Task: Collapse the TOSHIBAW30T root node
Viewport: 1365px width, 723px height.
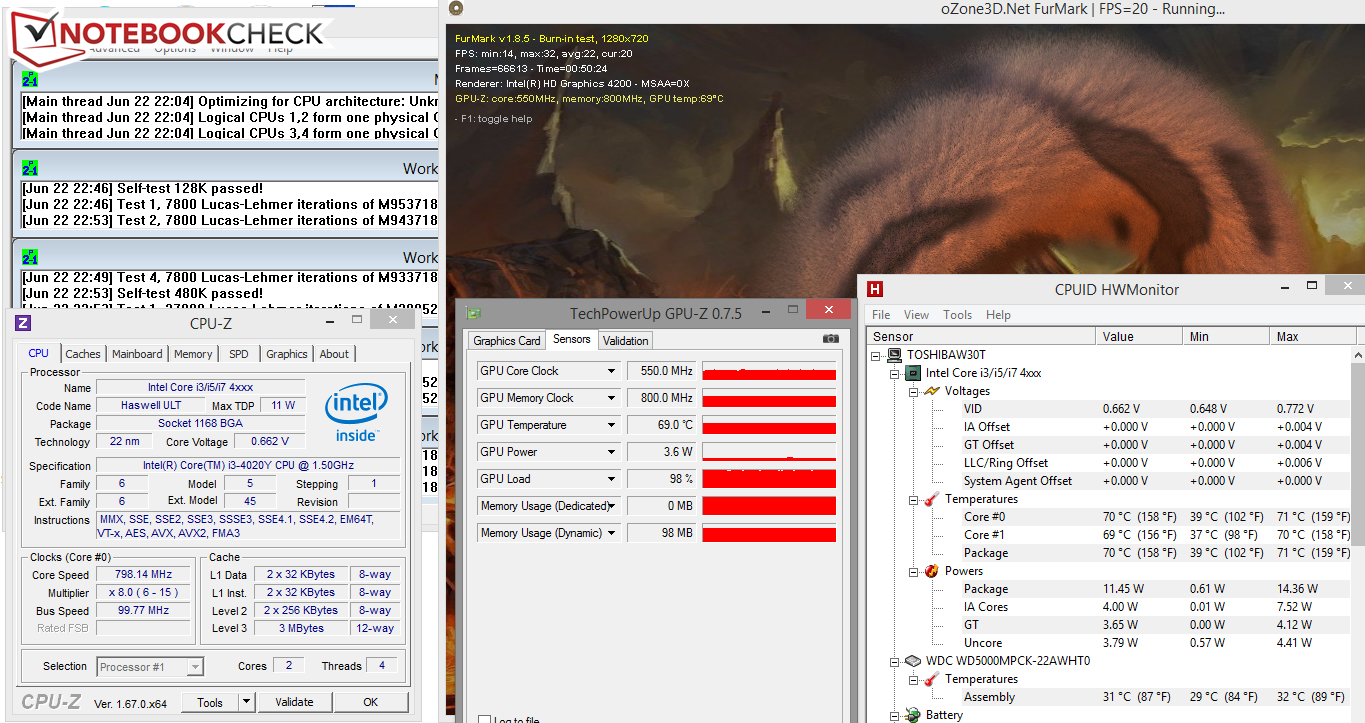Action: (878, 355)
